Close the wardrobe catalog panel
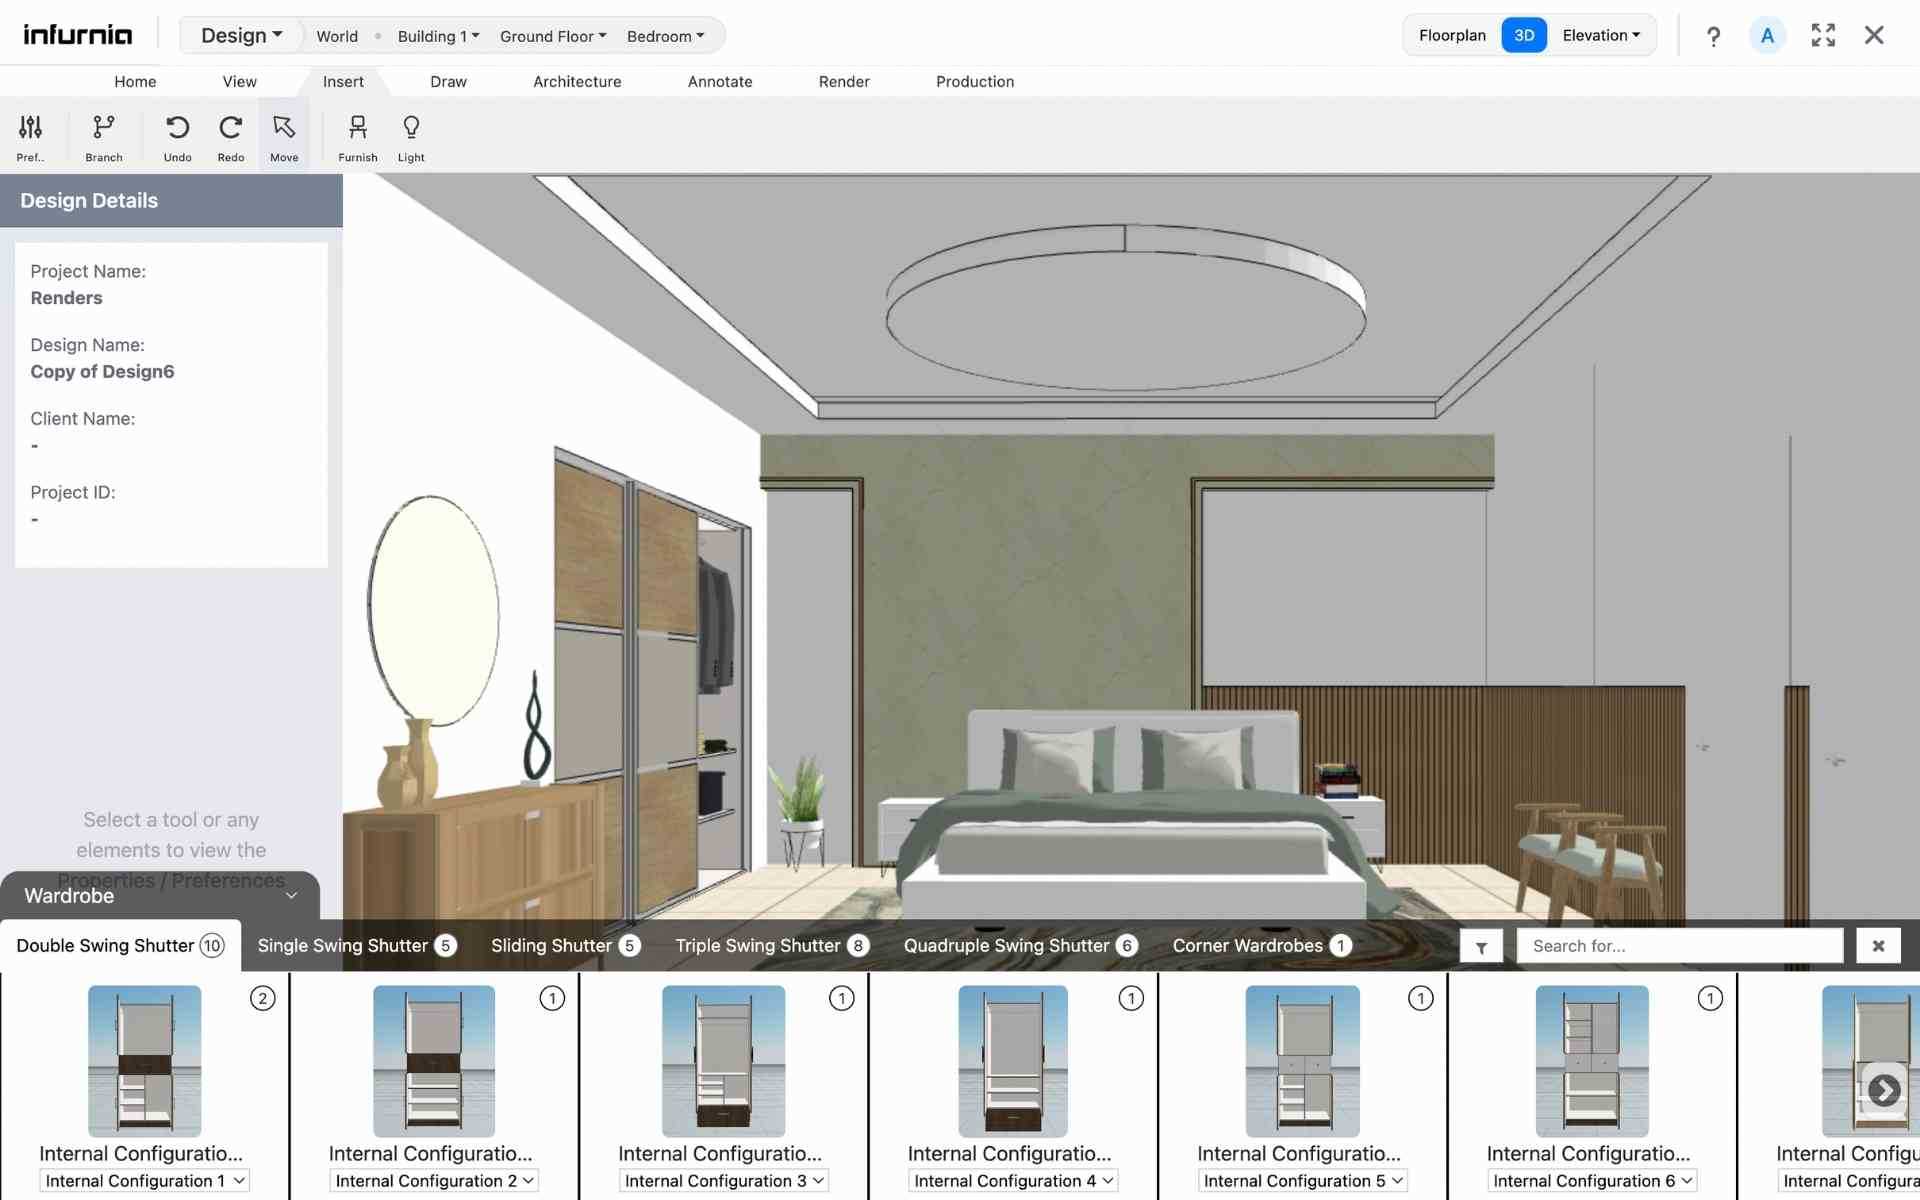1920x1200 pixels. click(1878, 946)
